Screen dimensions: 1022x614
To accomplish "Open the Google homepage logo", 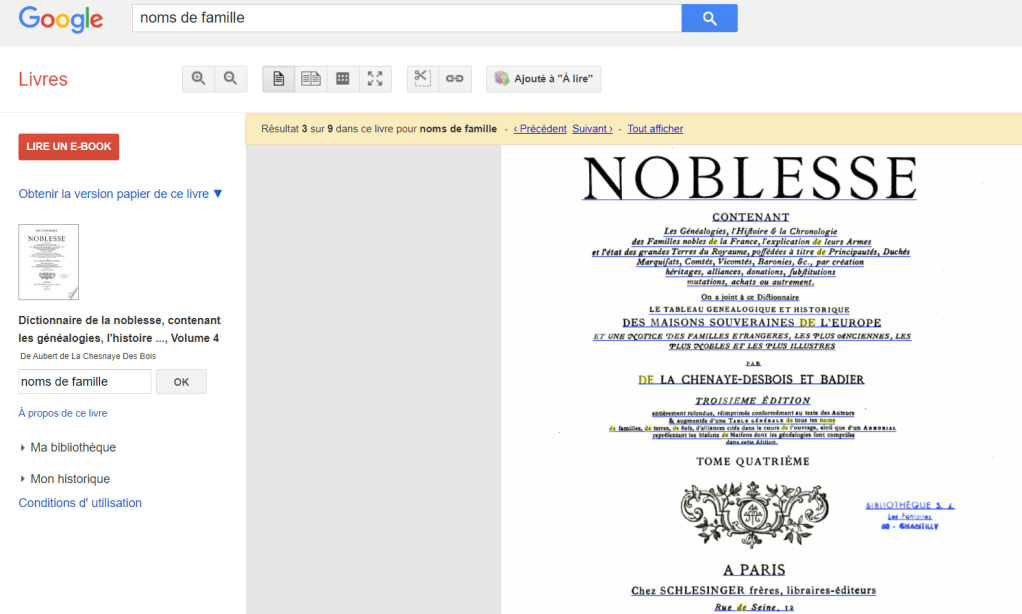I will (61, 19).
